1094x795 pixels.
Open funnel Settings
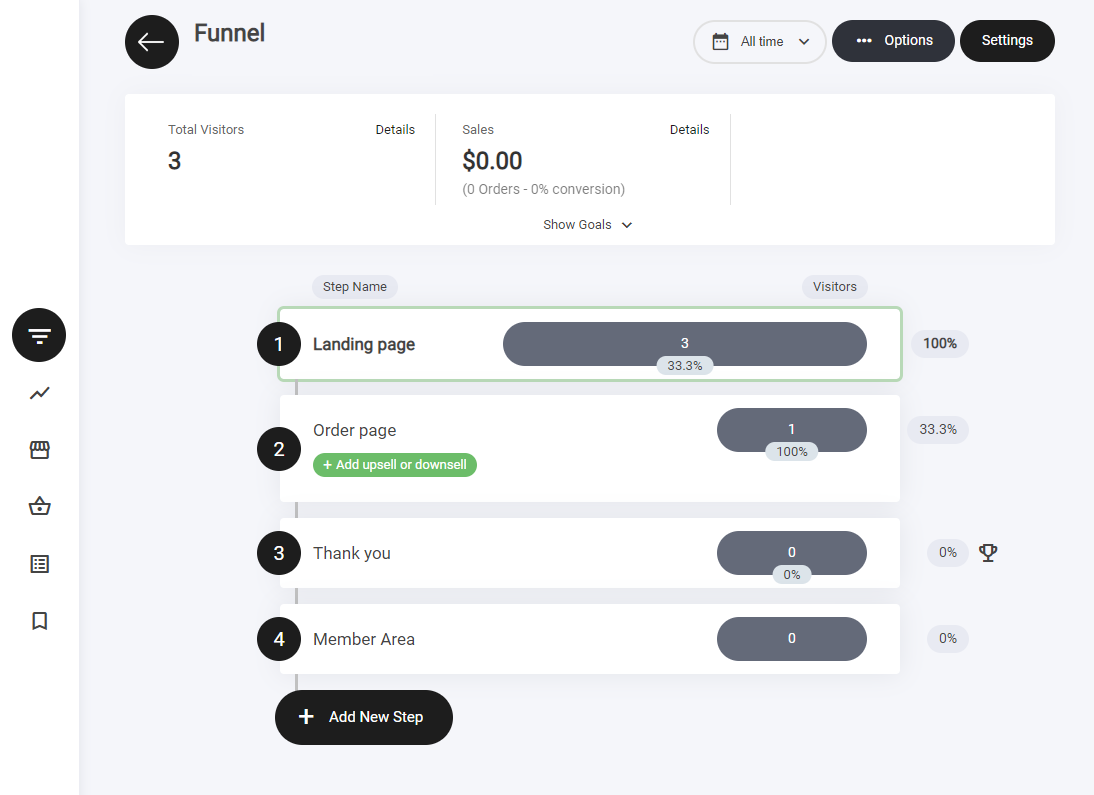(1007, 41)
